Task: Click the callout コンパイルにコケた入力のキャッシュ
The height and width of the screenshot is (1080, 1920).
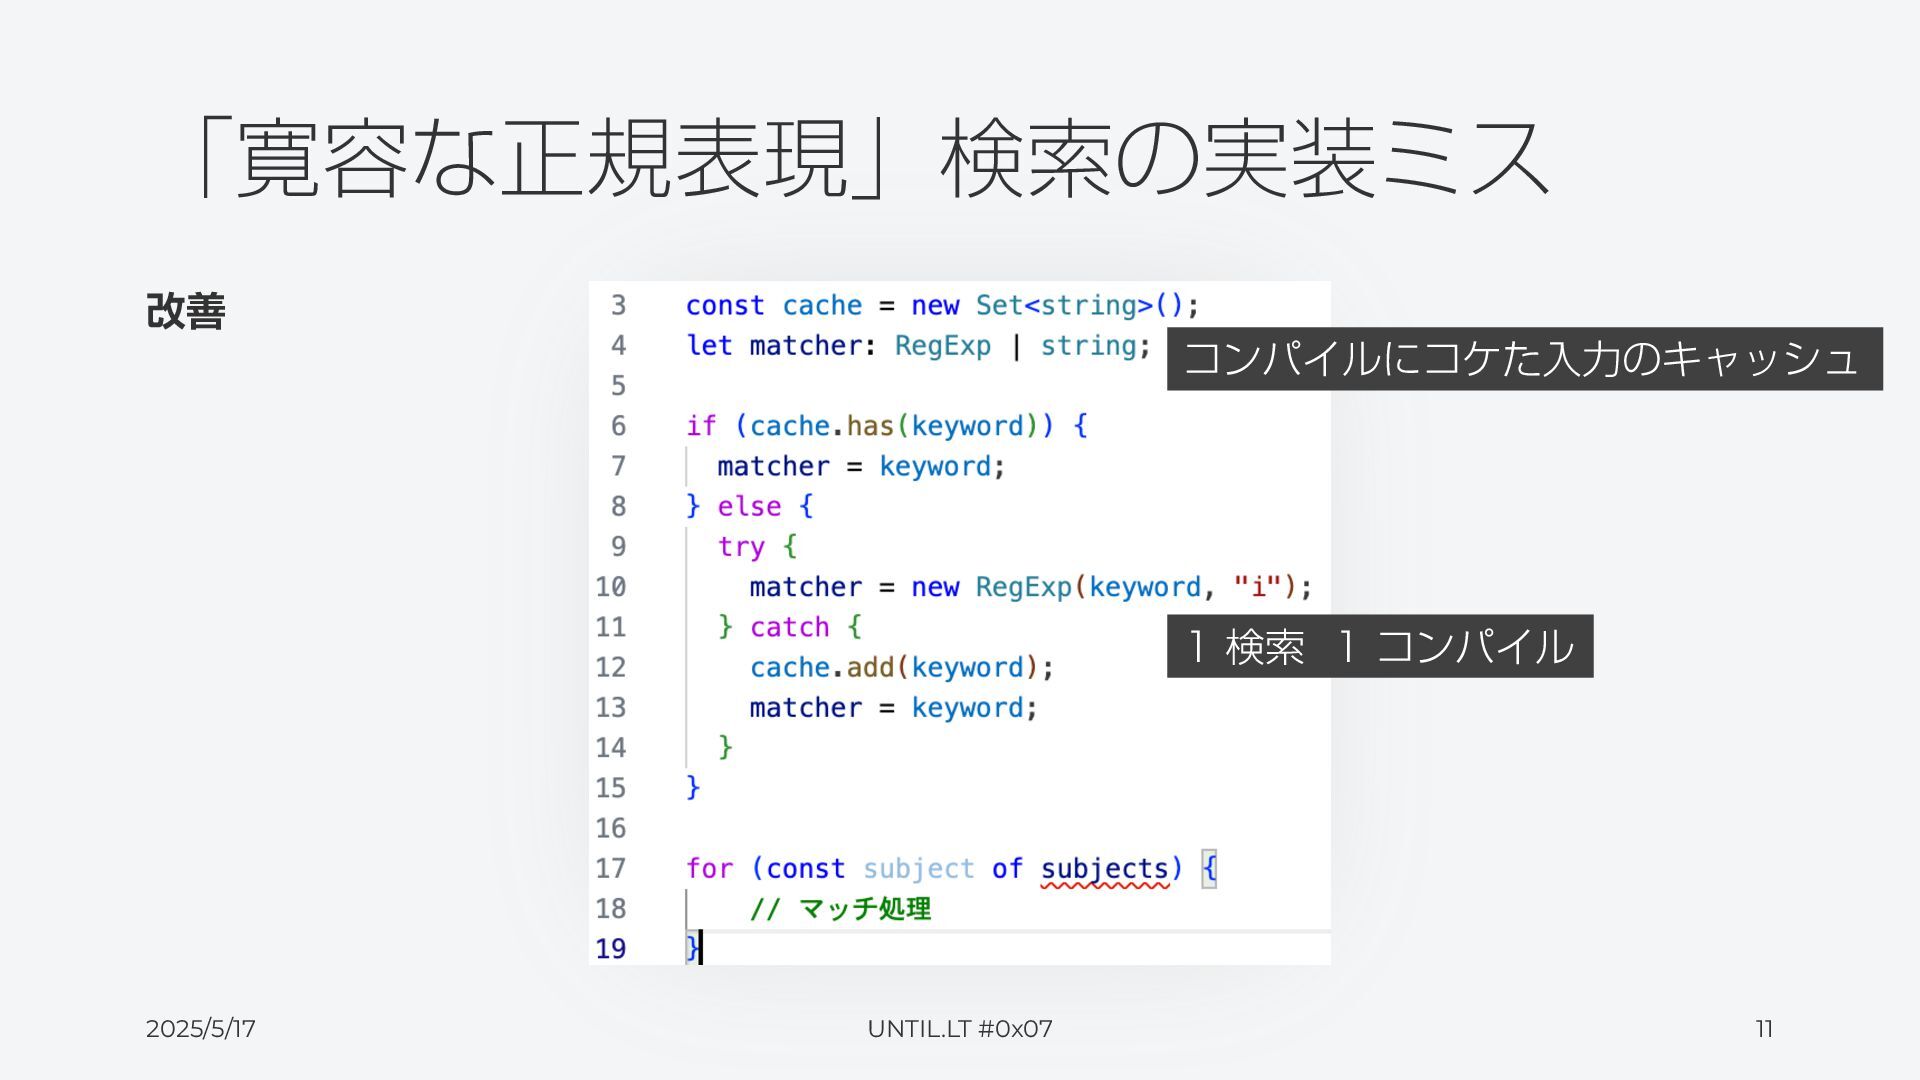Action: [x=1524, y=358]
